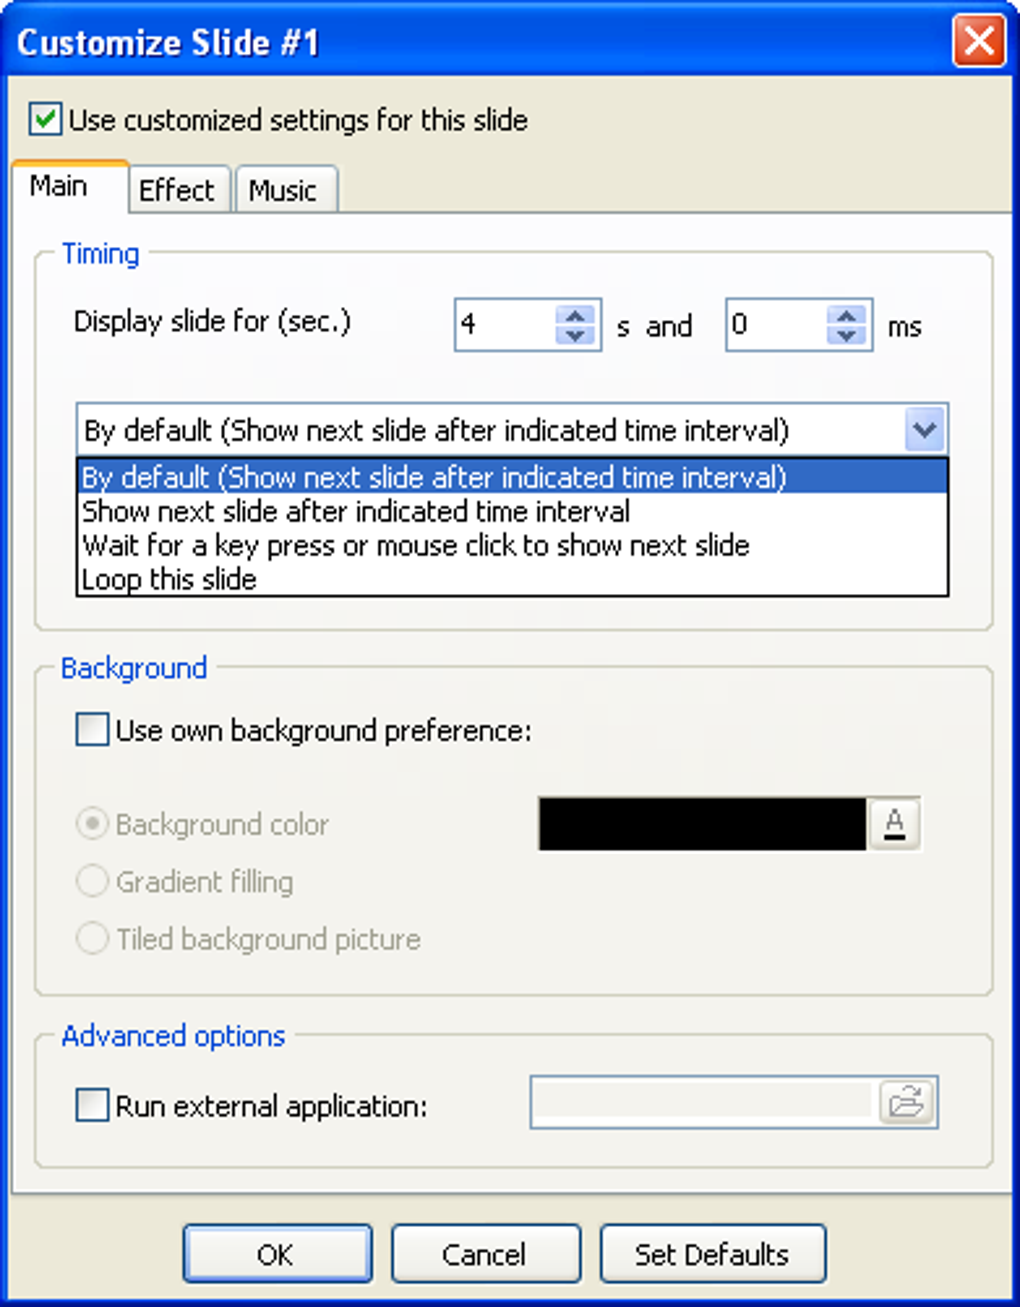Click the external application path field

pos(702,1102)
